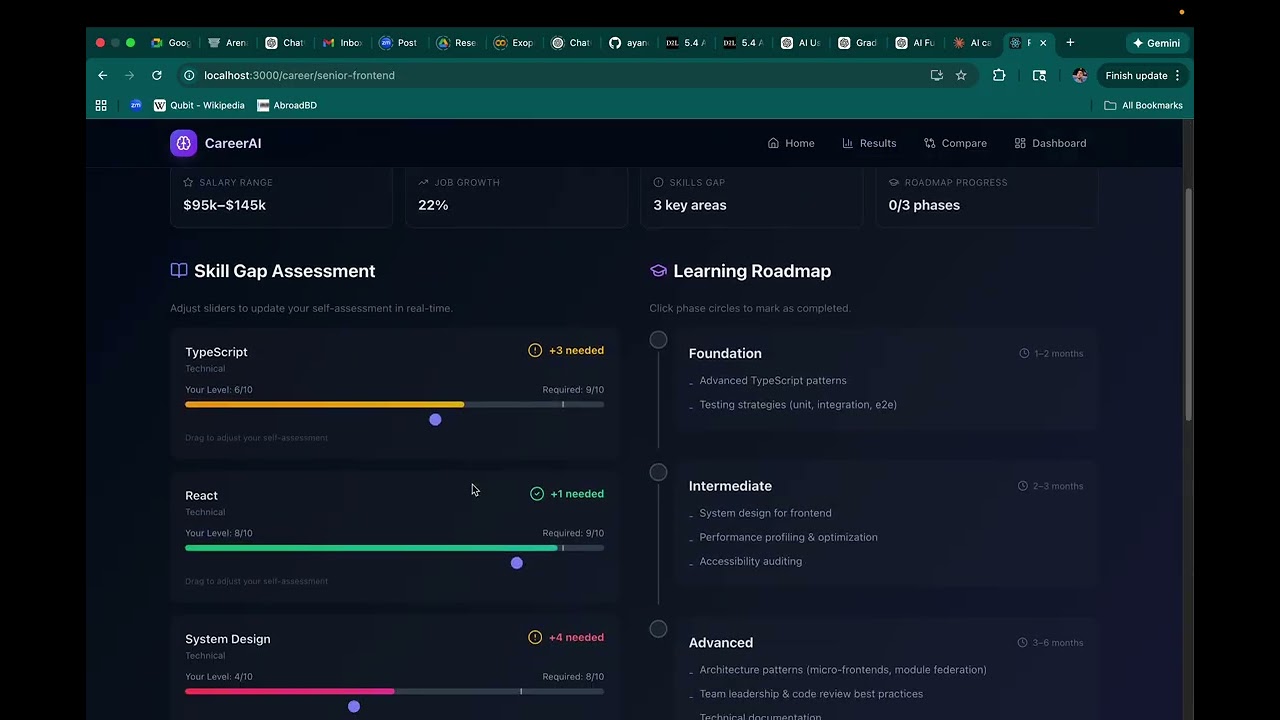Click the 22% job growth value

pyautogui.click(x=433, y=205)
